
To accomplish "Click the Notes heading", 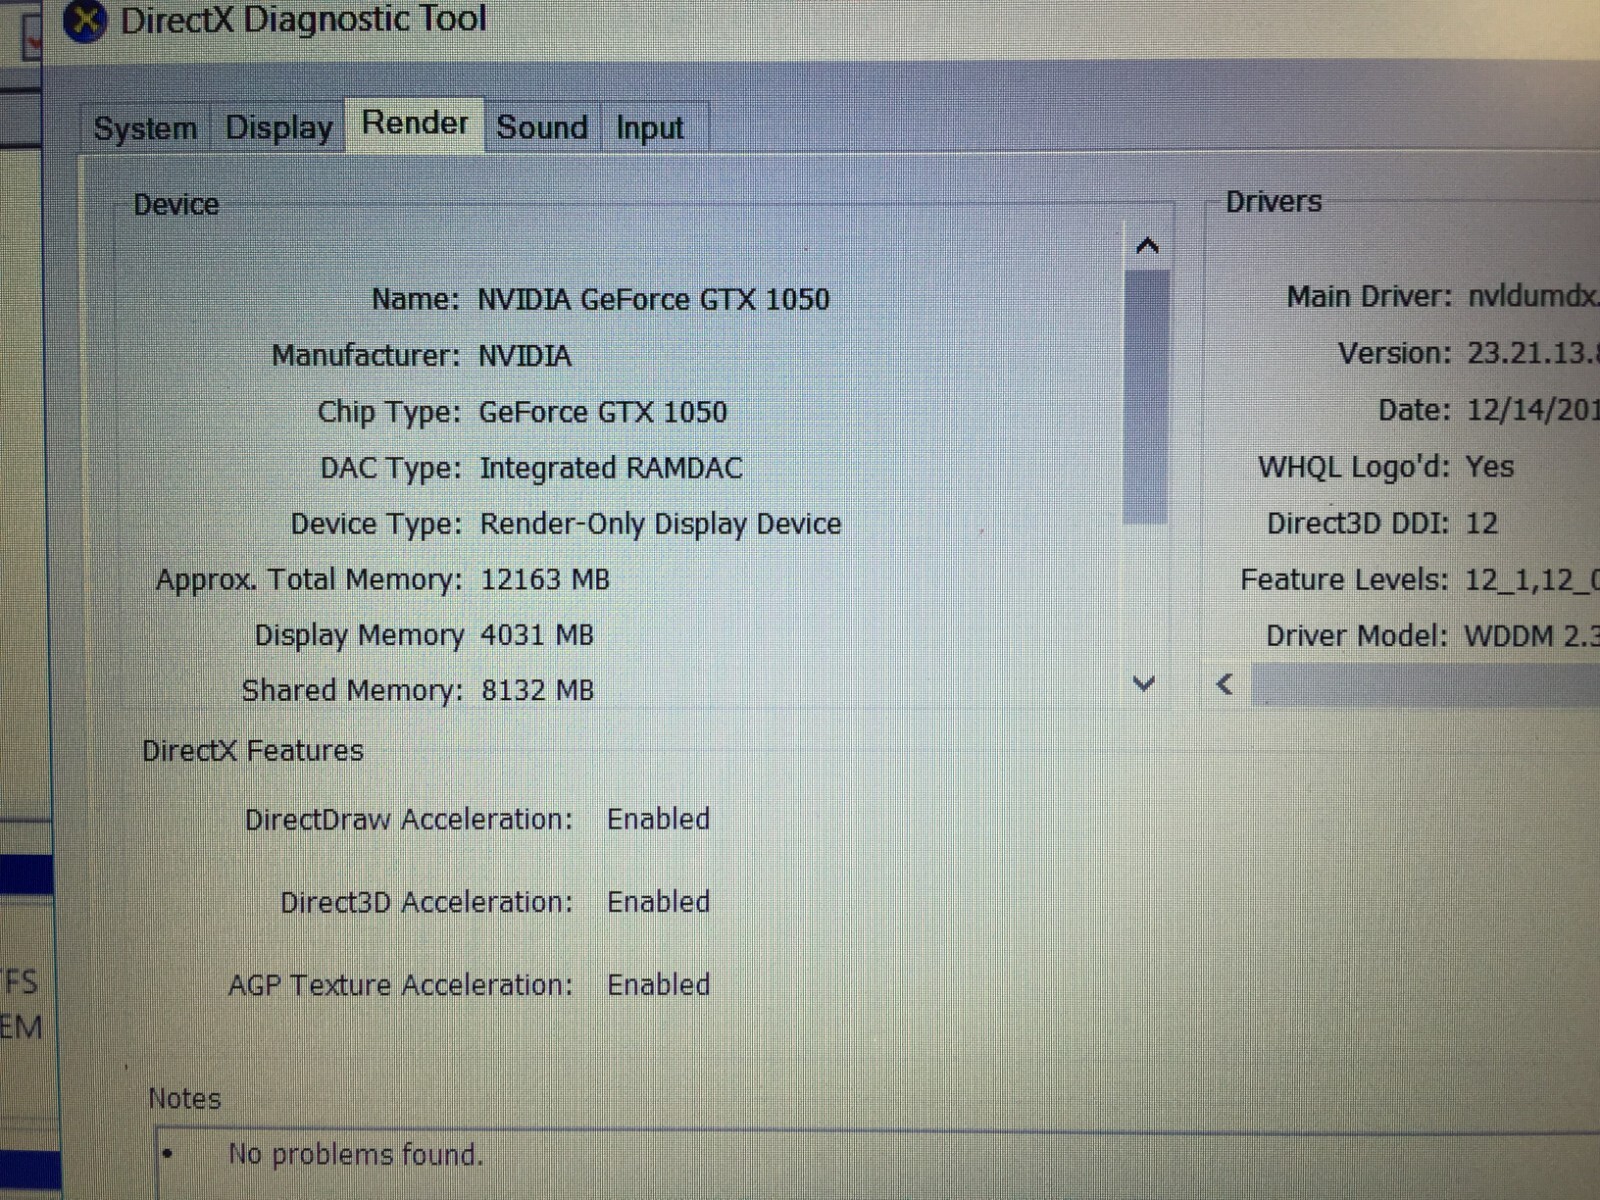I will coord(184,1098).
